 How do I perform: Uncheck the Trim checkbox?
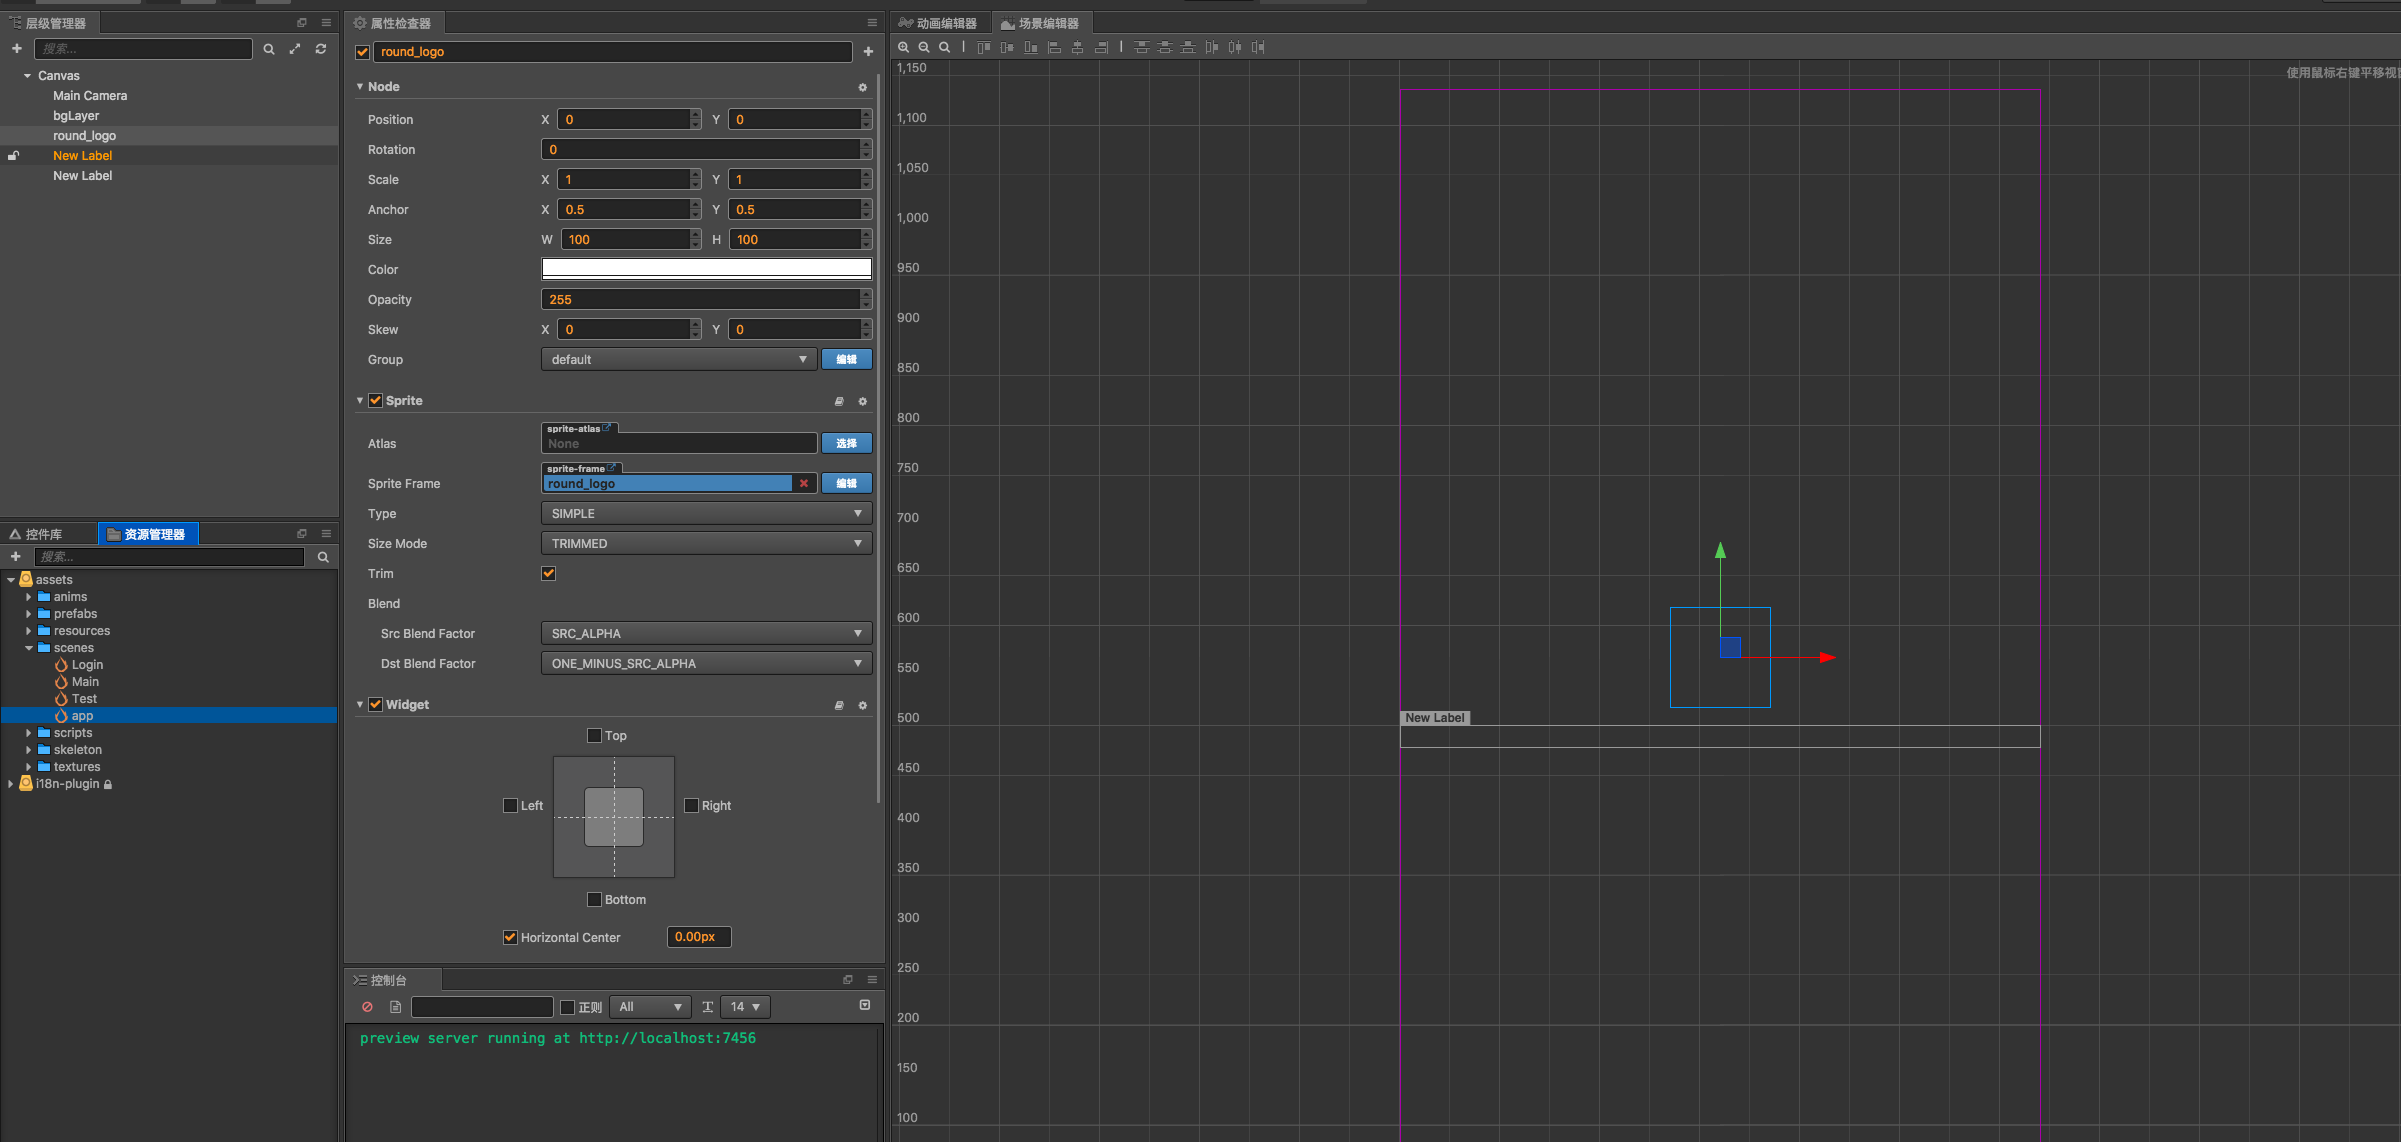[x=548, y=573]
